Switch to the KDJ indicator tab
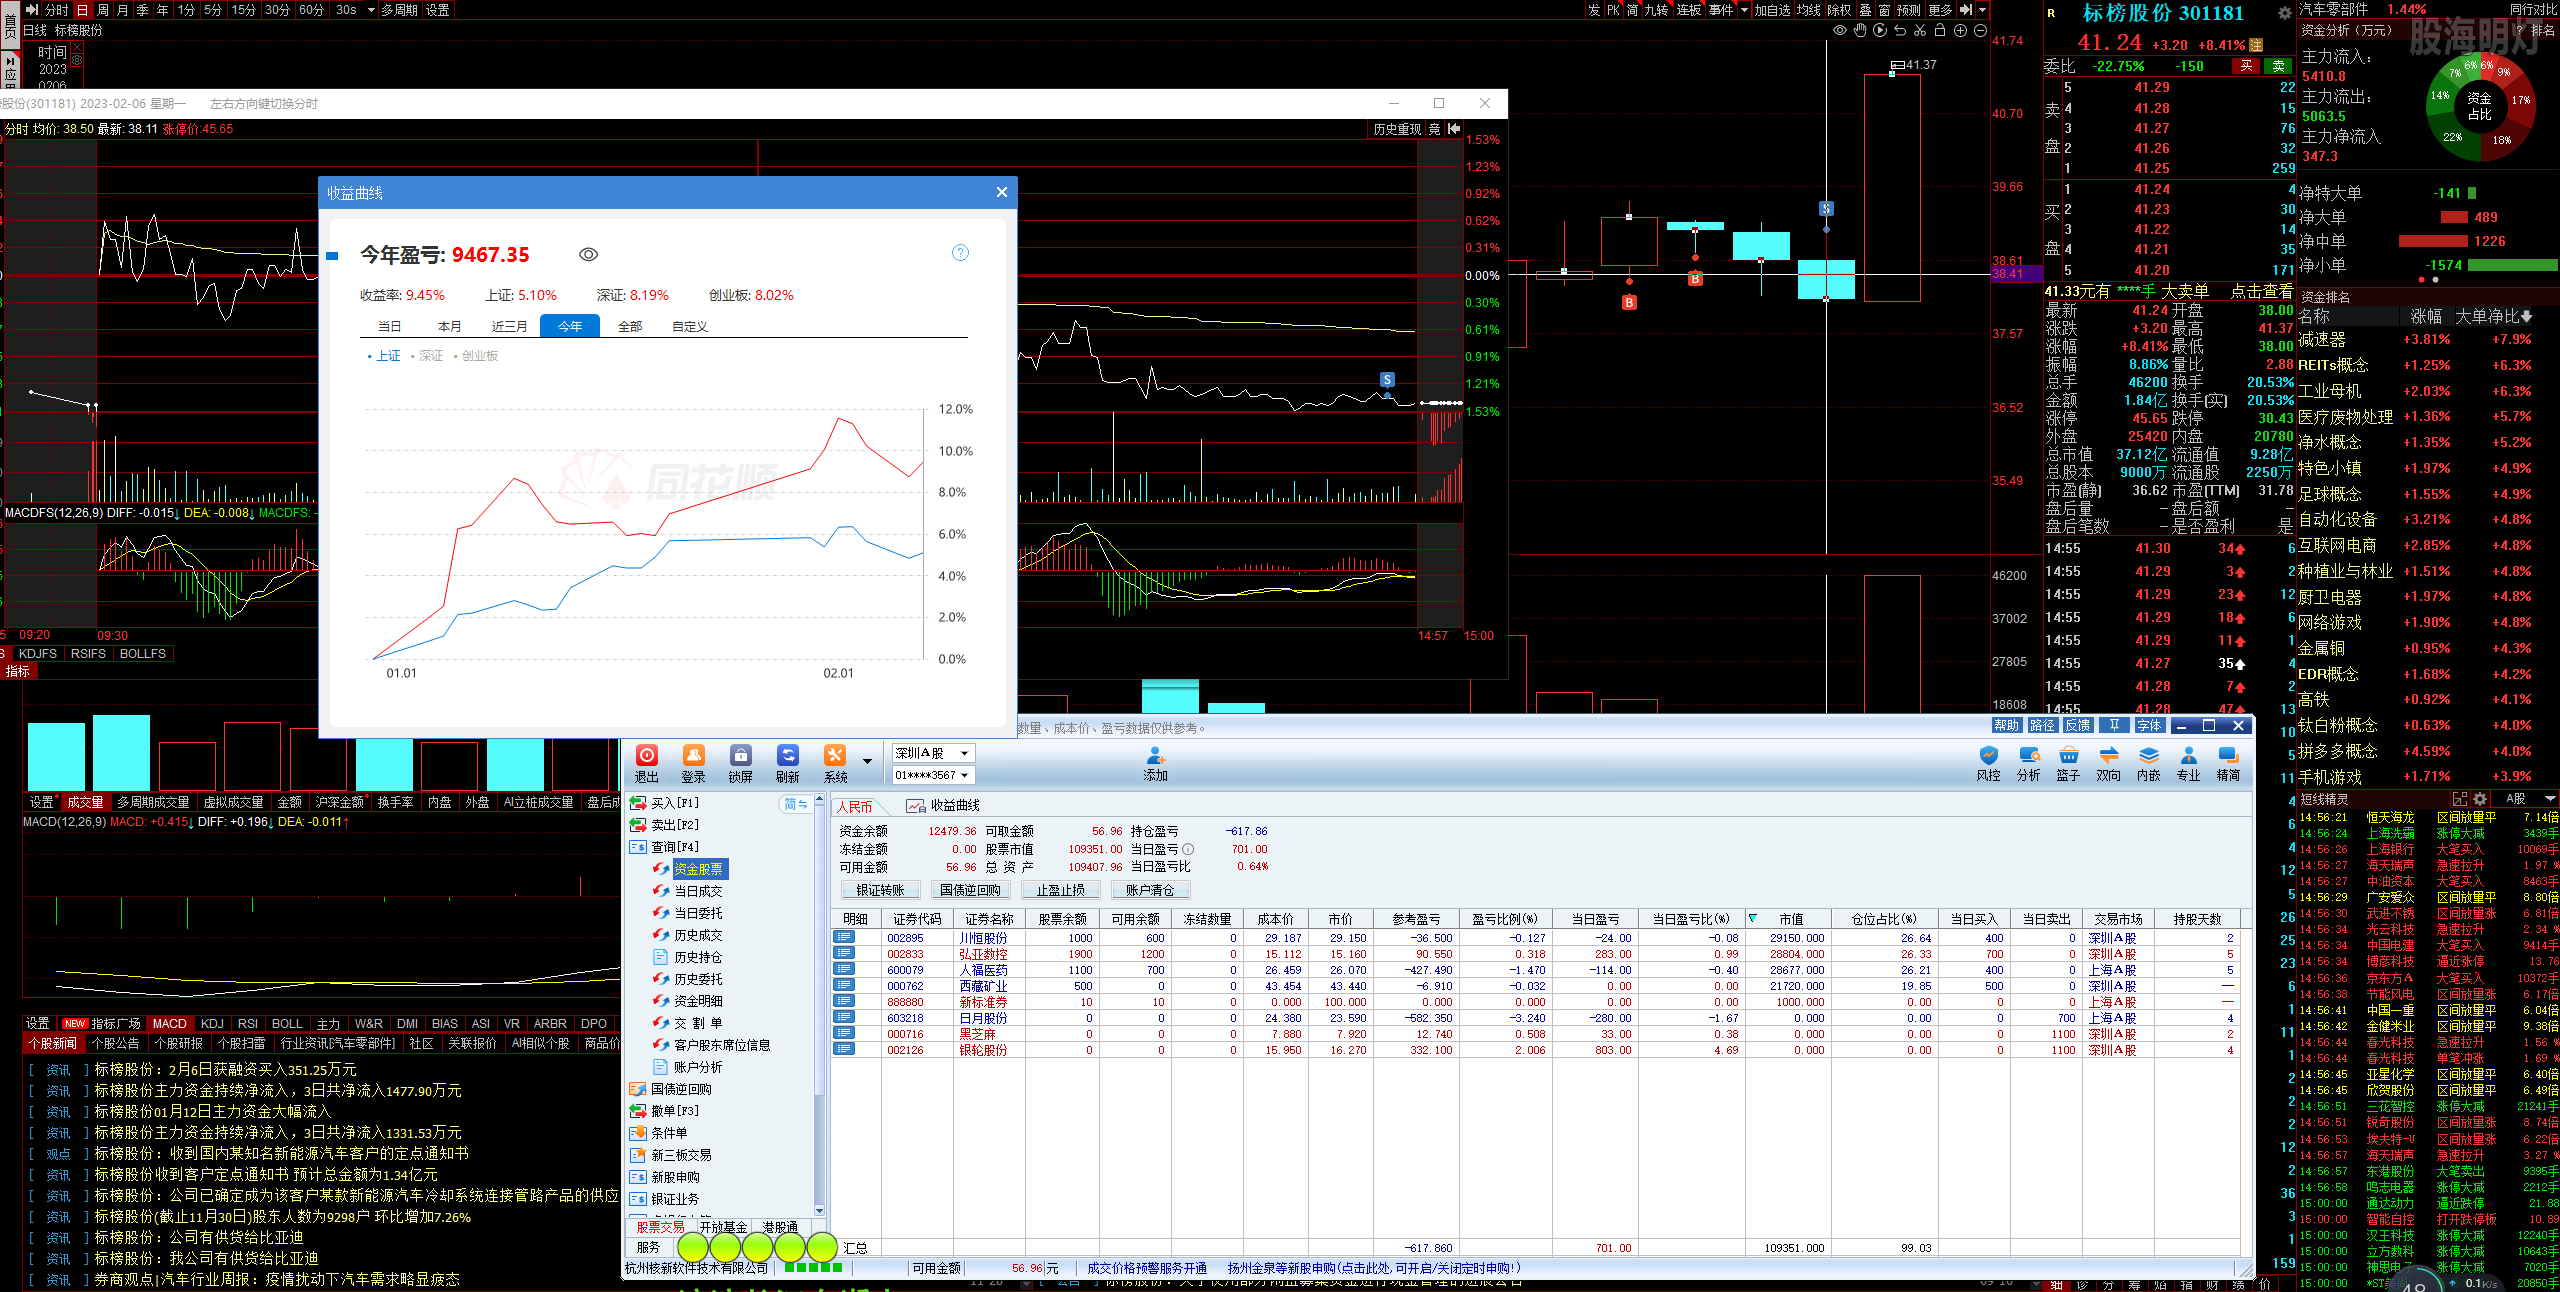Image resolution: width=2560 pixels, height=1292 pixels. pyautogui.click(x=212, y=1023)
